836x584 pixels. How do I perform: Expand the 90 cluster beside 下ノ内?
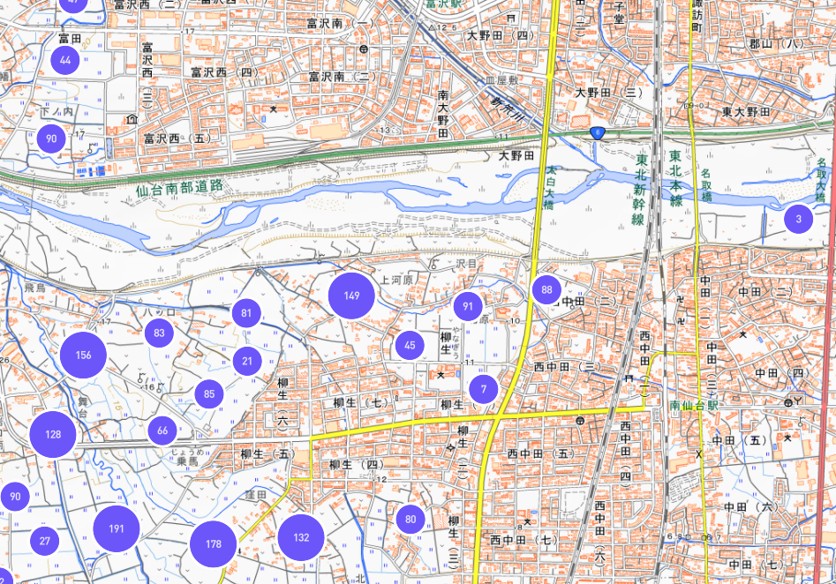click(x=51, y=139)
